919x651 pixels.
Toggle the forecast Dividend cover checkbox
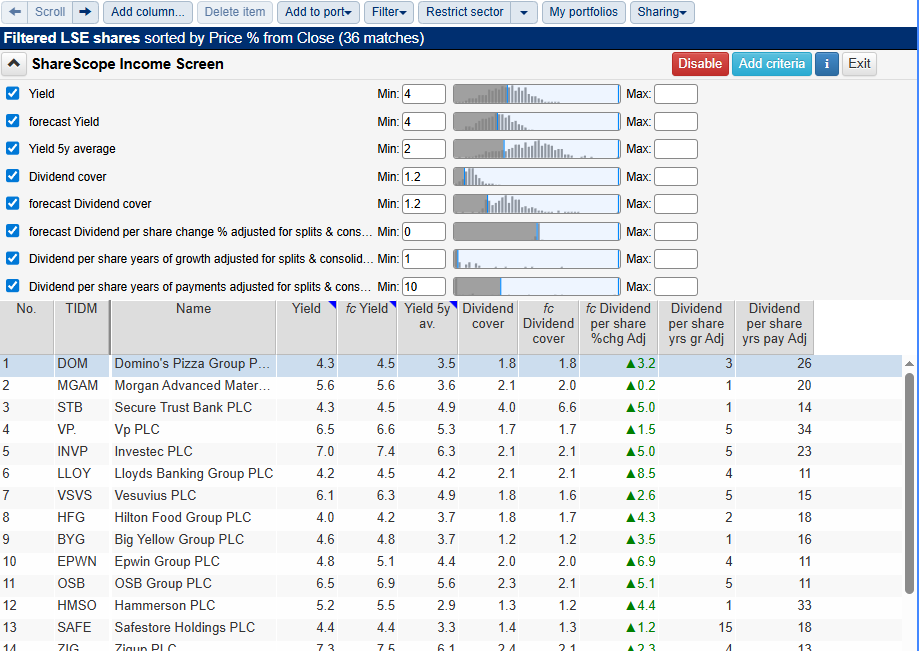pyautogui.click(x=12, y=204)
